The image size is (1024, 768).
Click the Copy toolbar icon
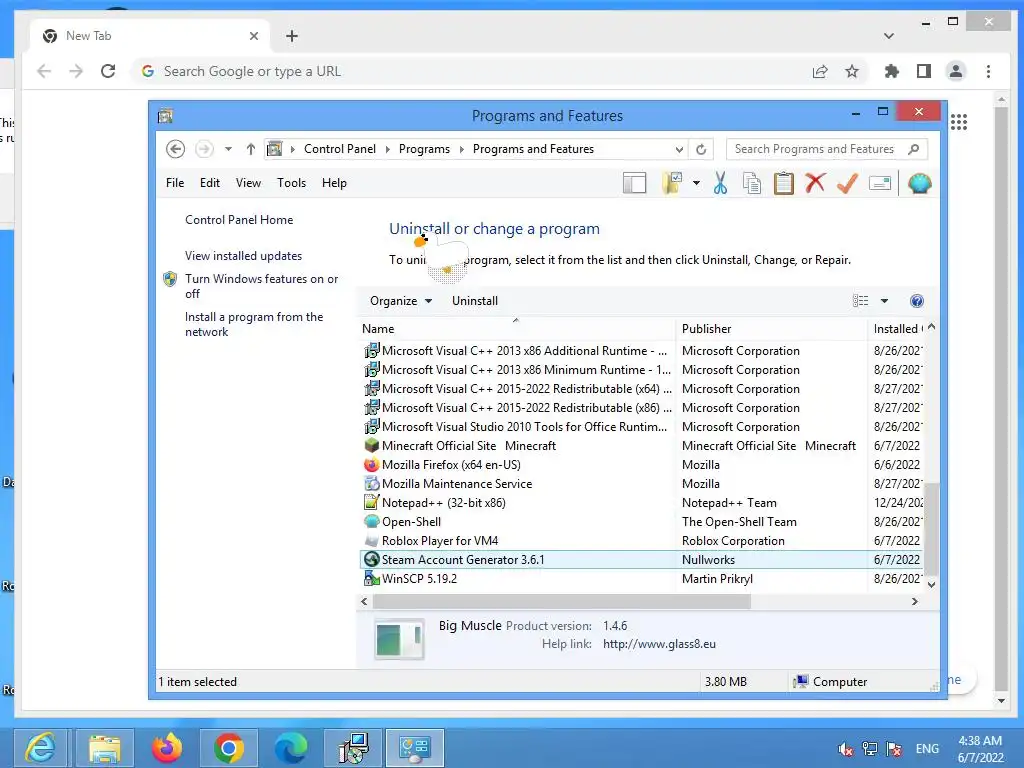[x=752, y=184]
